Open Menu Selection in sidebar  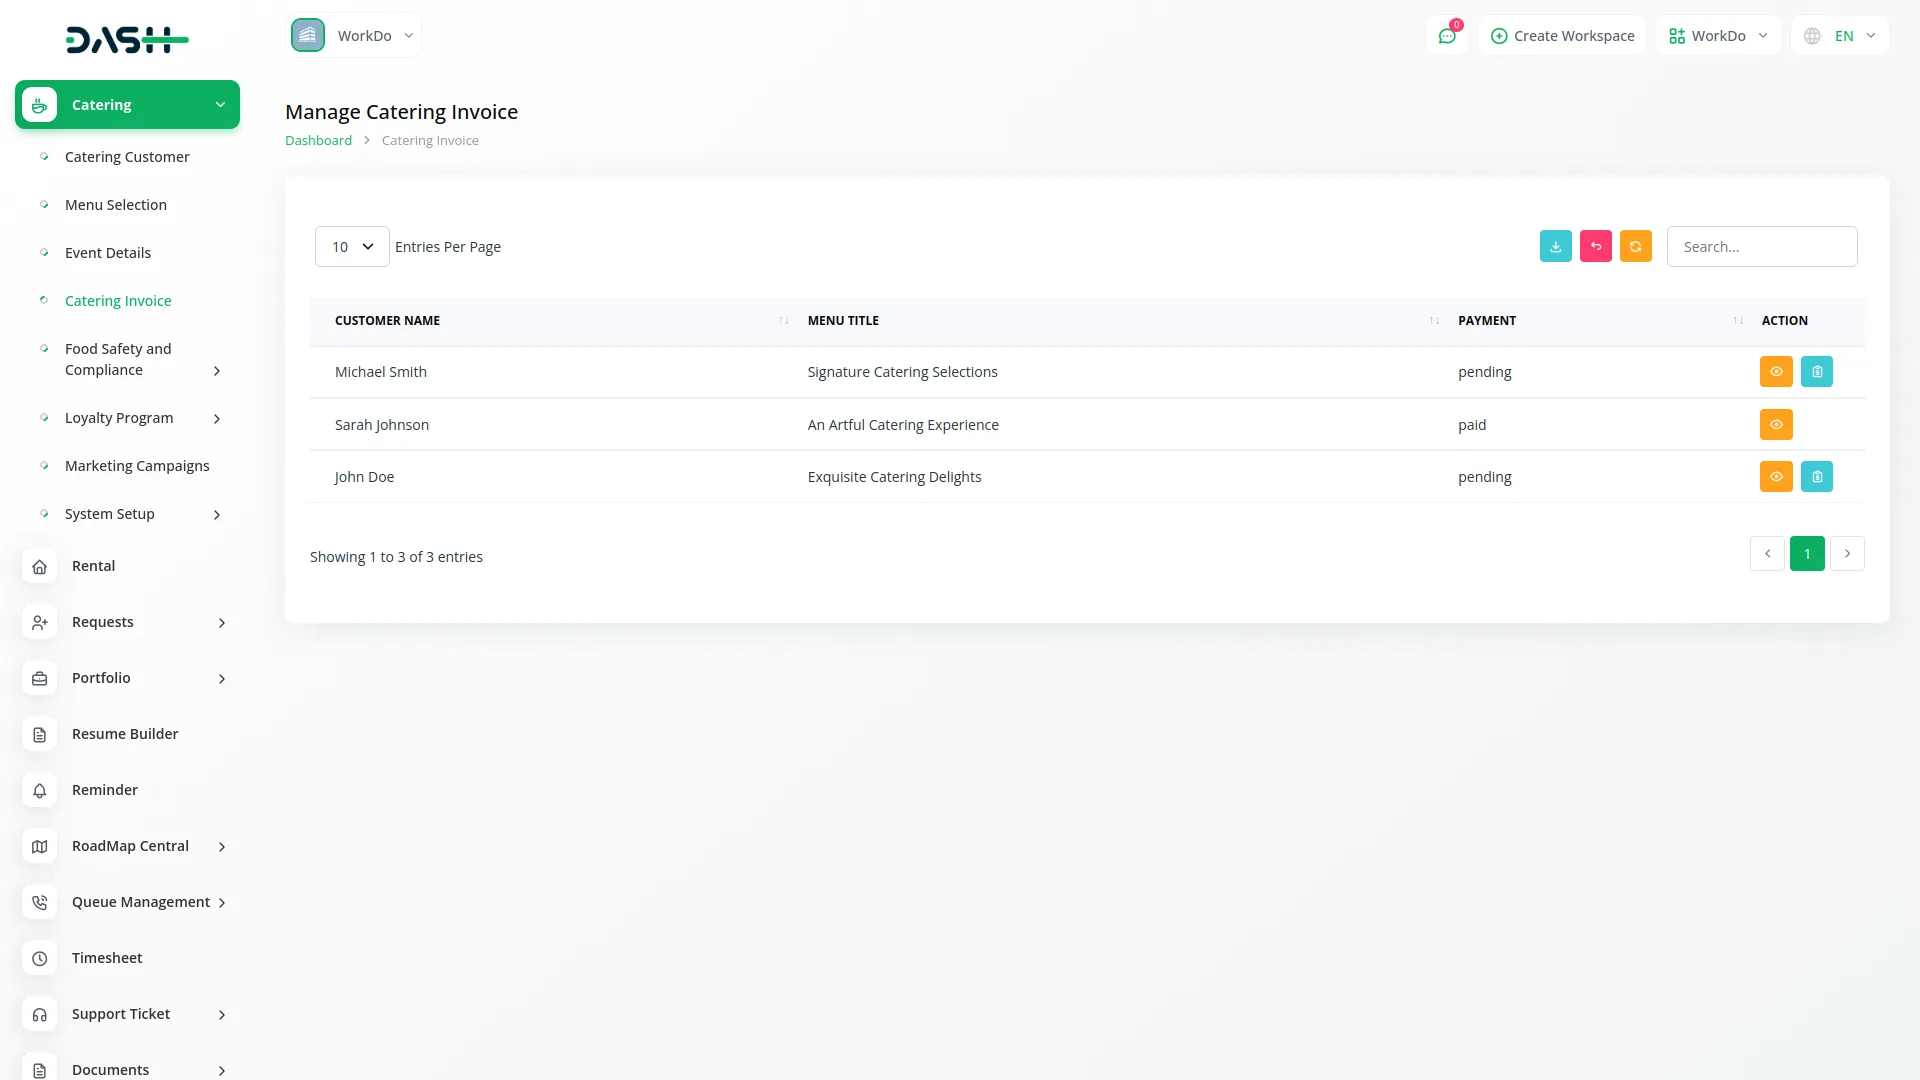116,205
